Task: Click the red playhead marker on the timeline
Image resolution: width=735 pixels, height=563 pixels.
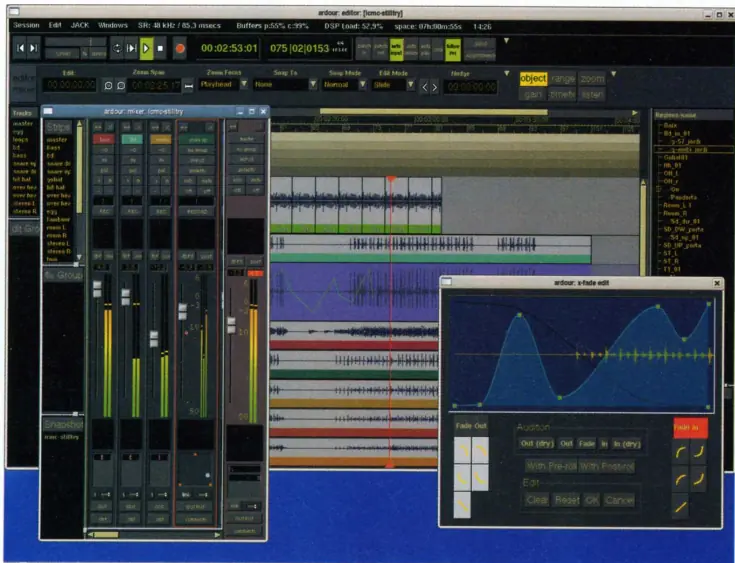Action: point(391,179)
